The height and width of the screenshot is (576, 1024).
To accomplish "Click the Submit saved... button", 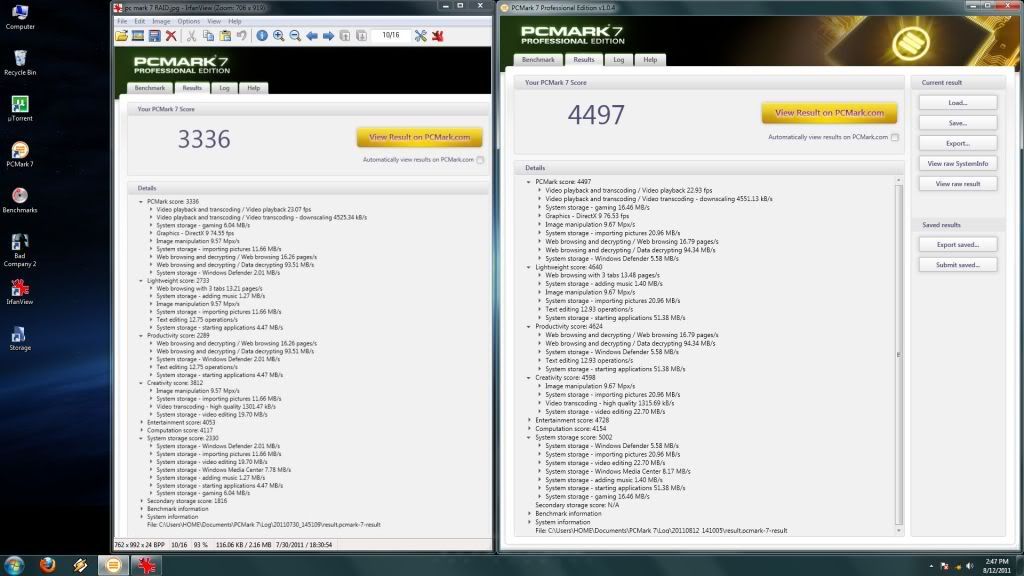I will 958,264.
